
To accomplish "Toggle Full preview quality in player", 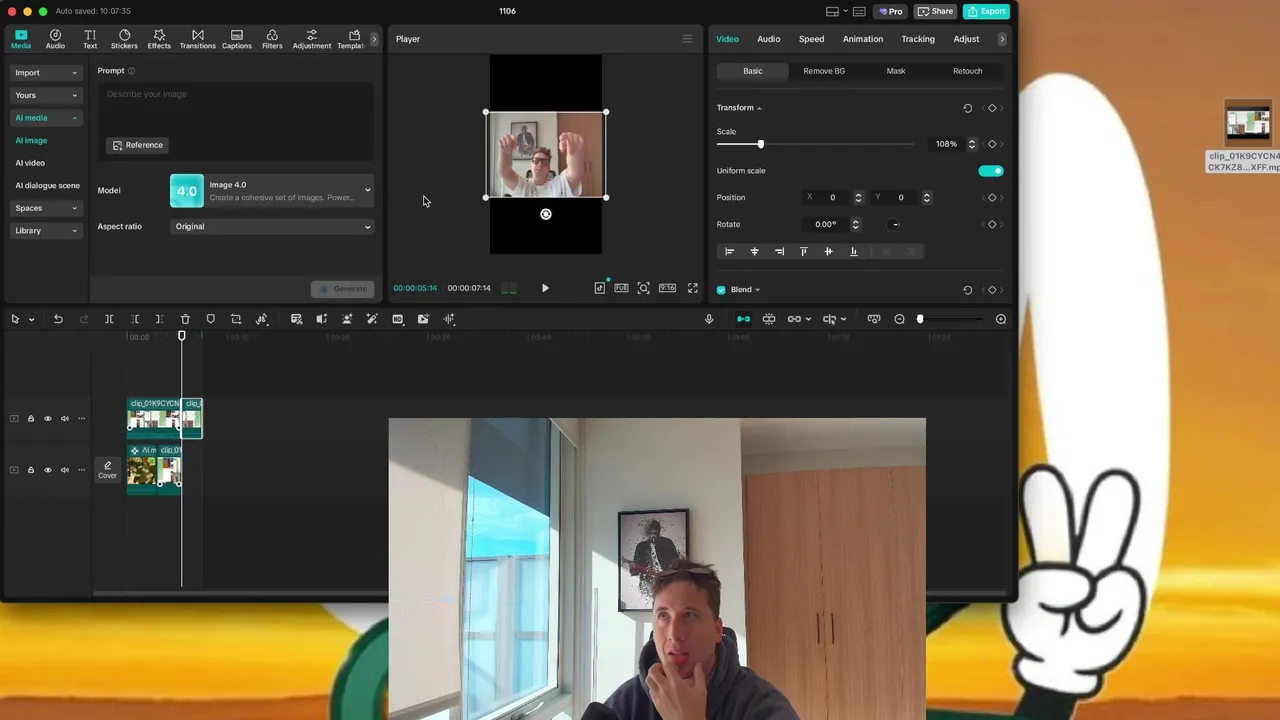I will [x=621, y=288].
